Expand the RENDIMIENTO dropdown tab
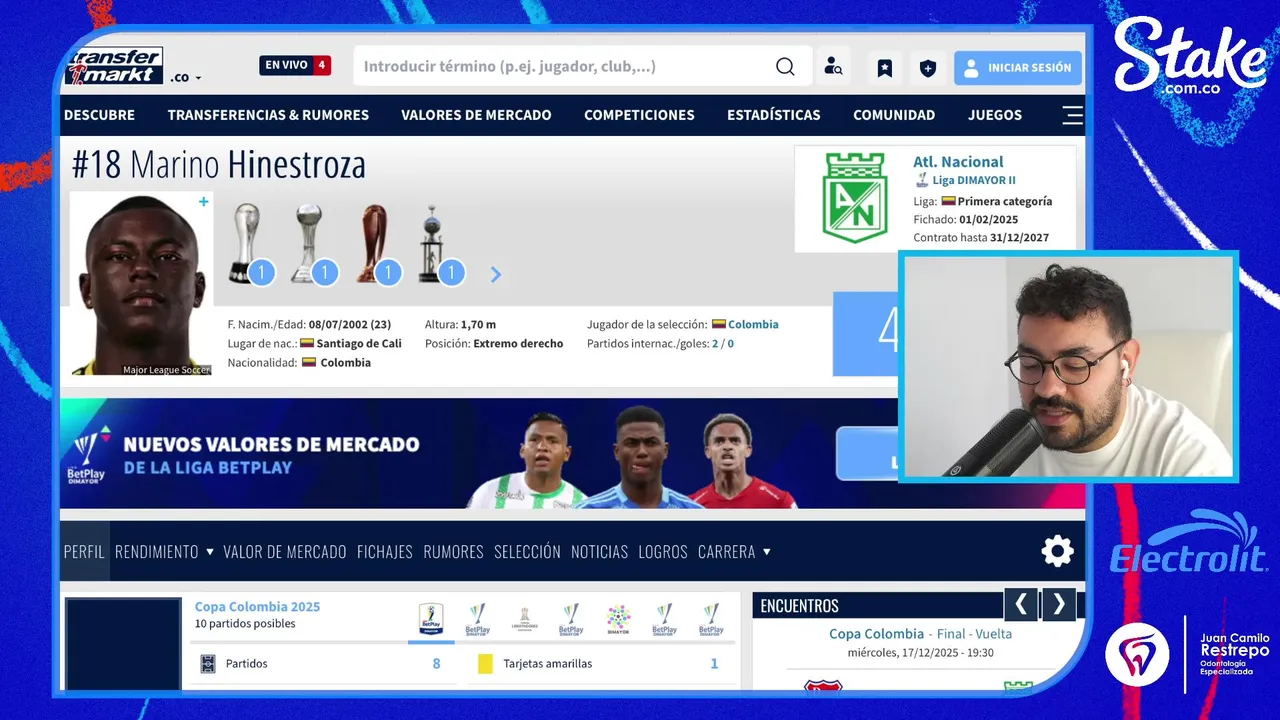1280x720 pixels. pos(164,551)
